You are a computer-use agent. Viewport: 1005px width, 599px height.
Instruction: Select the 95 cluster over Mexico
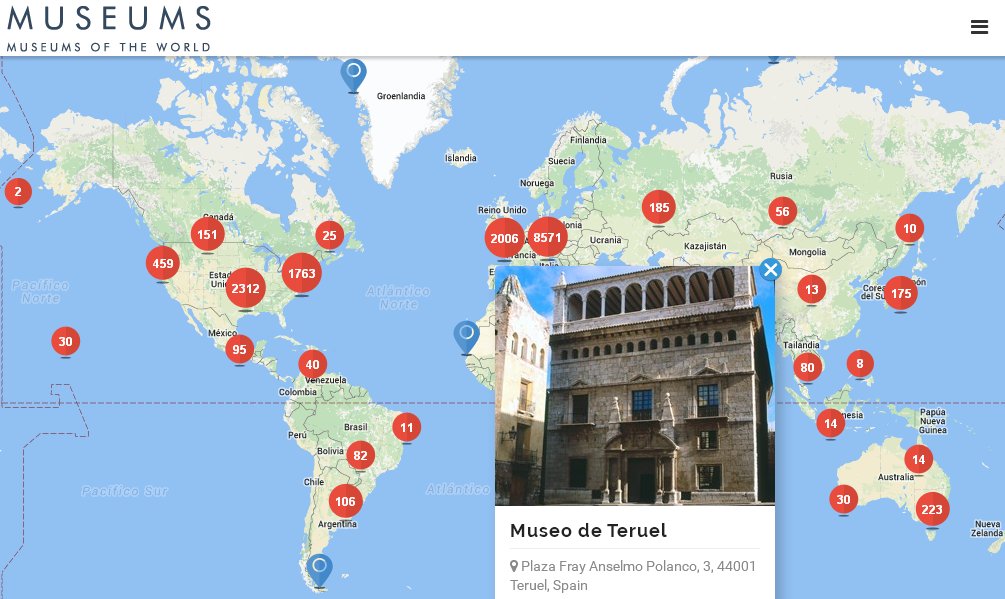point(239,349)
